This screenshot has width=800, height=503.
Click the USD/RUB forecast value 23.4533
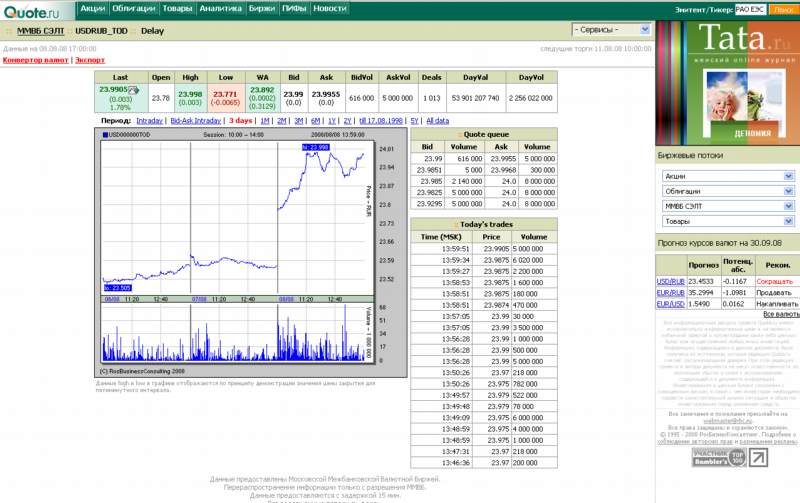pos(701,282)
